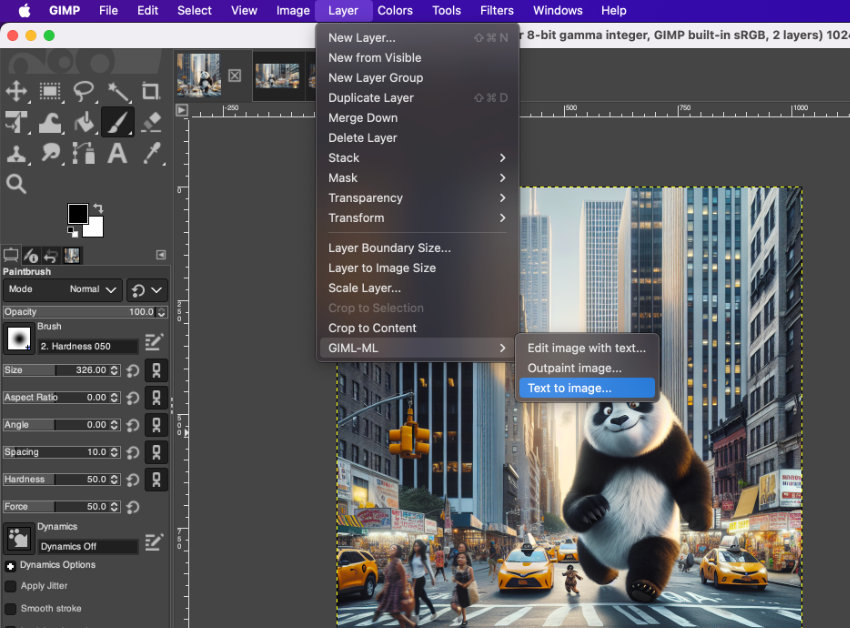This screenshot has height=628, width=850.
Task: Open the Filters menu
Action: (x=497, y=10)
